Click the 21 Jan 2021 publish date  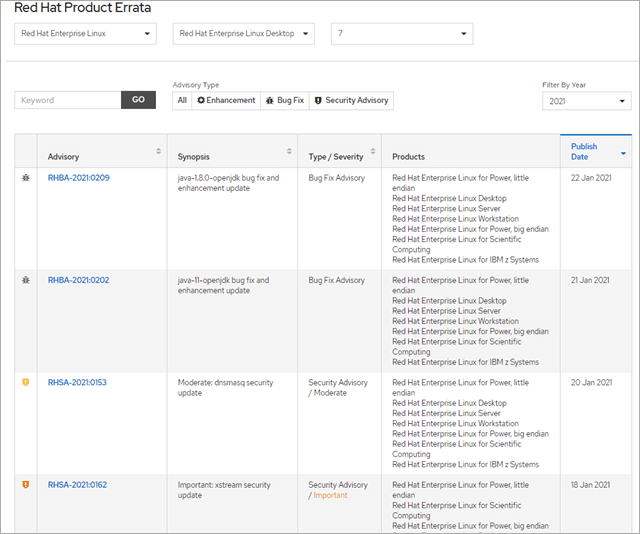pyautogui.click(x=590, y=280)
